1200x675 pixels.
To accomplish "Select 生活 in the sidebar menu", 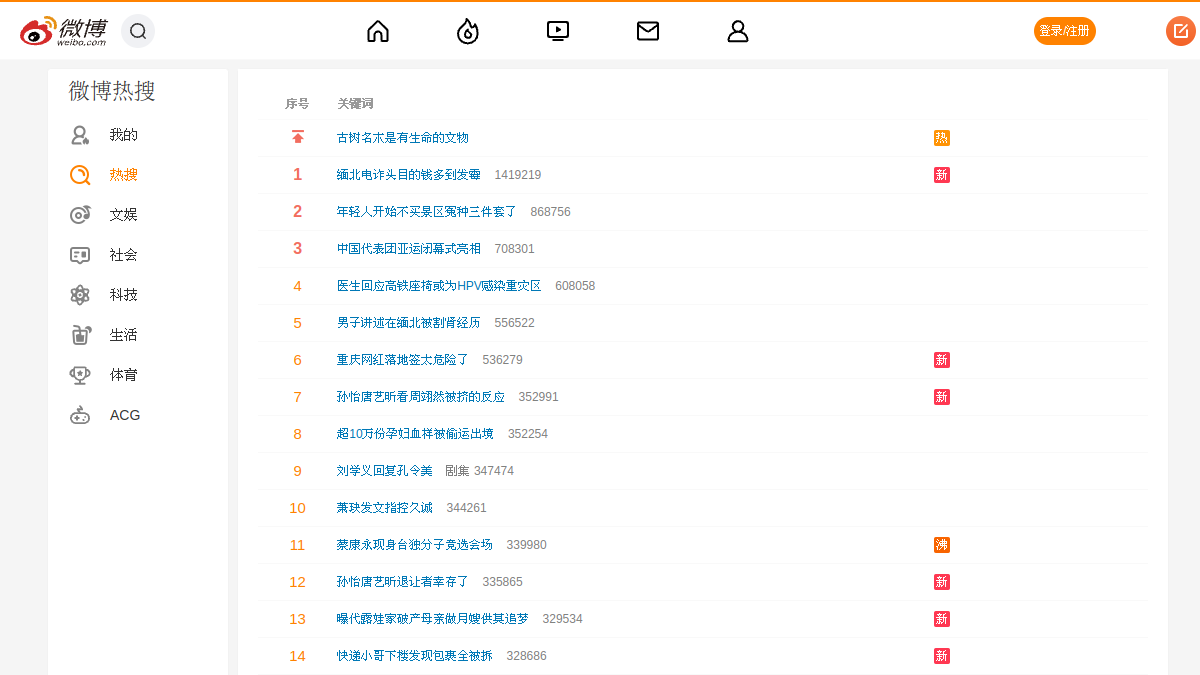I will point(124,335).
